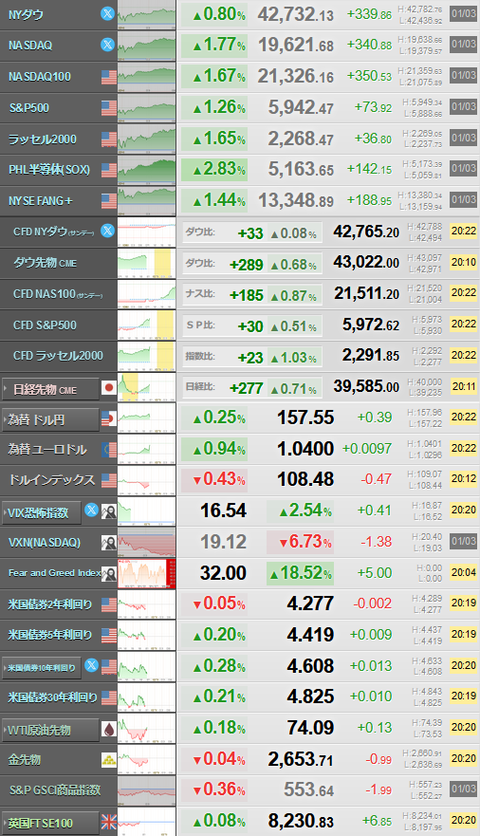
Task: Expand the 日経先物 CME row arrow
Action: (x=6, y=389)
